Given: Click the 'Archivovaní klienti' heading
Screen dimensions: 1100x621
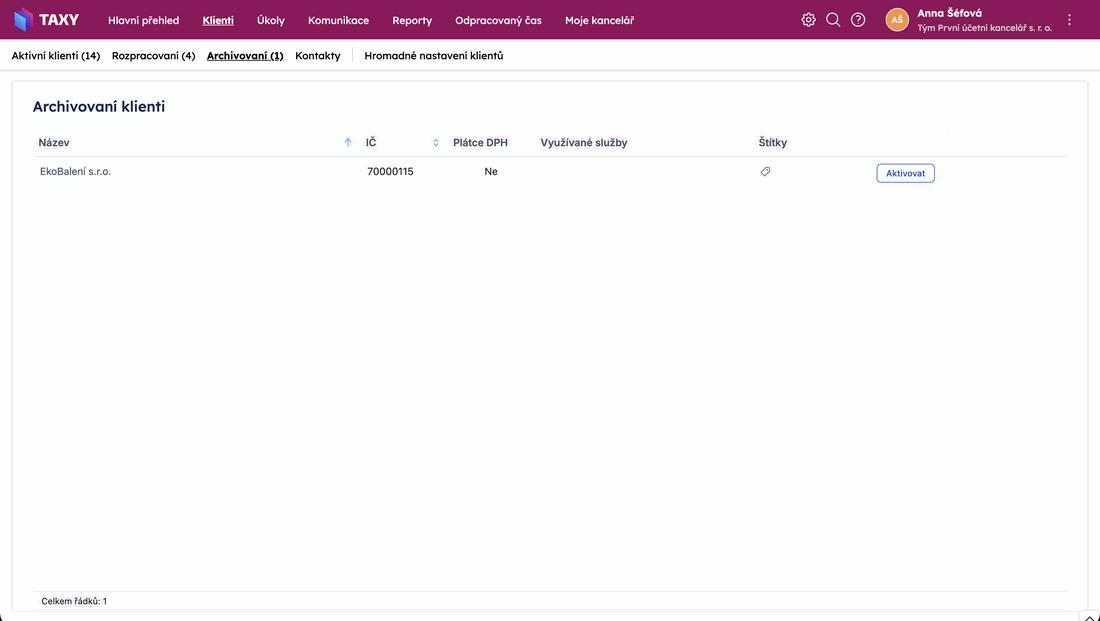Looking at the screenshot, I should coord(99,107).
